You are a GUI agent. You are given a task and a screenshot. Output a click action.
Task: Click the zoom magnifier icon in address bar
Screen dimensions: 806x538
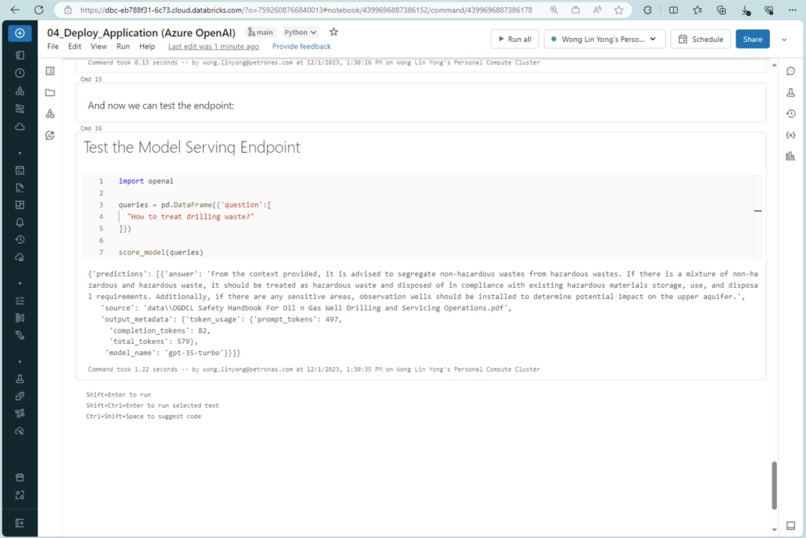click(554, 10)
